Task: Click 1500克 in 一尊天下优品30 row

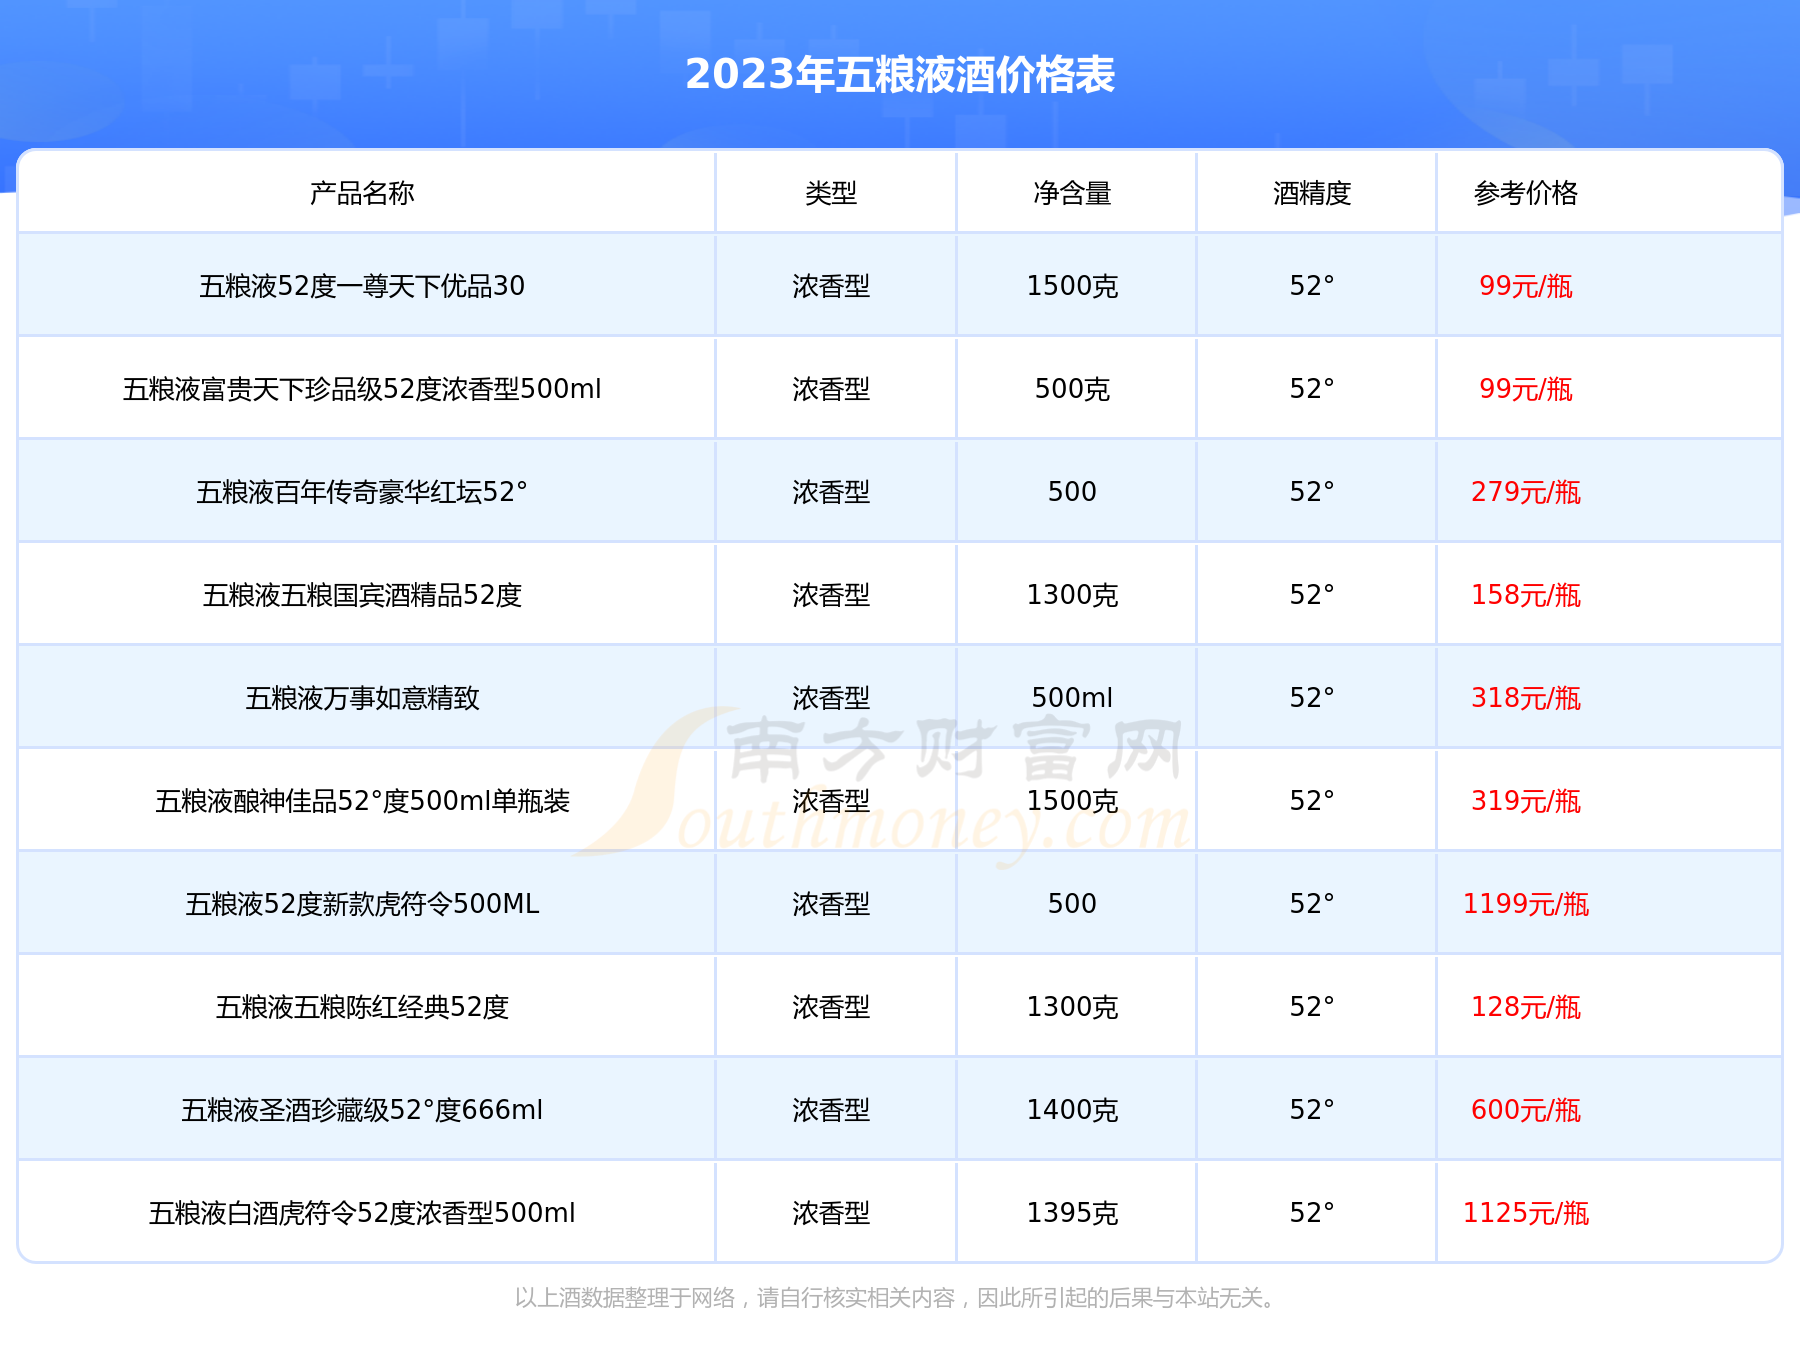Action: (x=1072, y=286)
